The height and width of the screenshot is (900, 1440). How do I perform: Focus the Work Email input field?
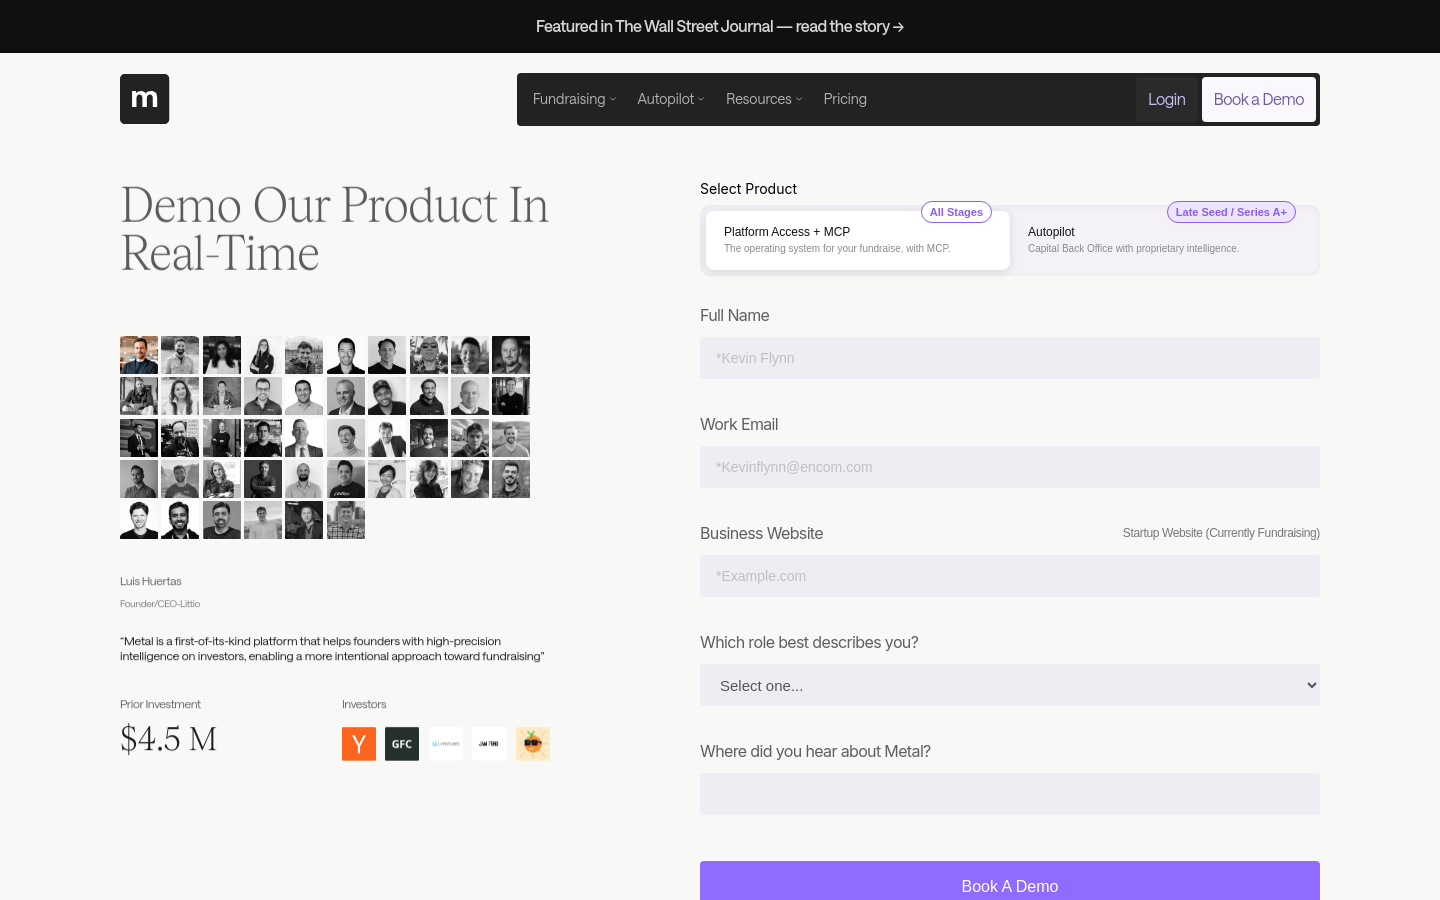click(x=1010, y=467)
